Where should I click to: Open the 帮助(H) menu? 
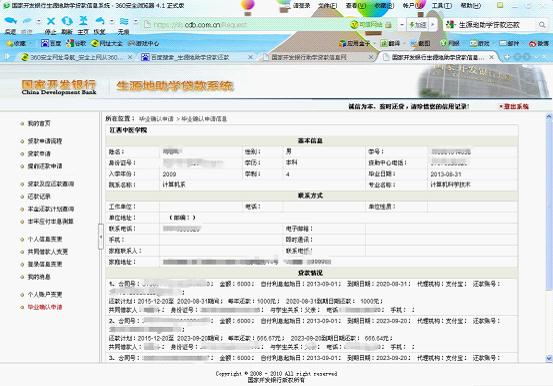[x=470, y=6]
